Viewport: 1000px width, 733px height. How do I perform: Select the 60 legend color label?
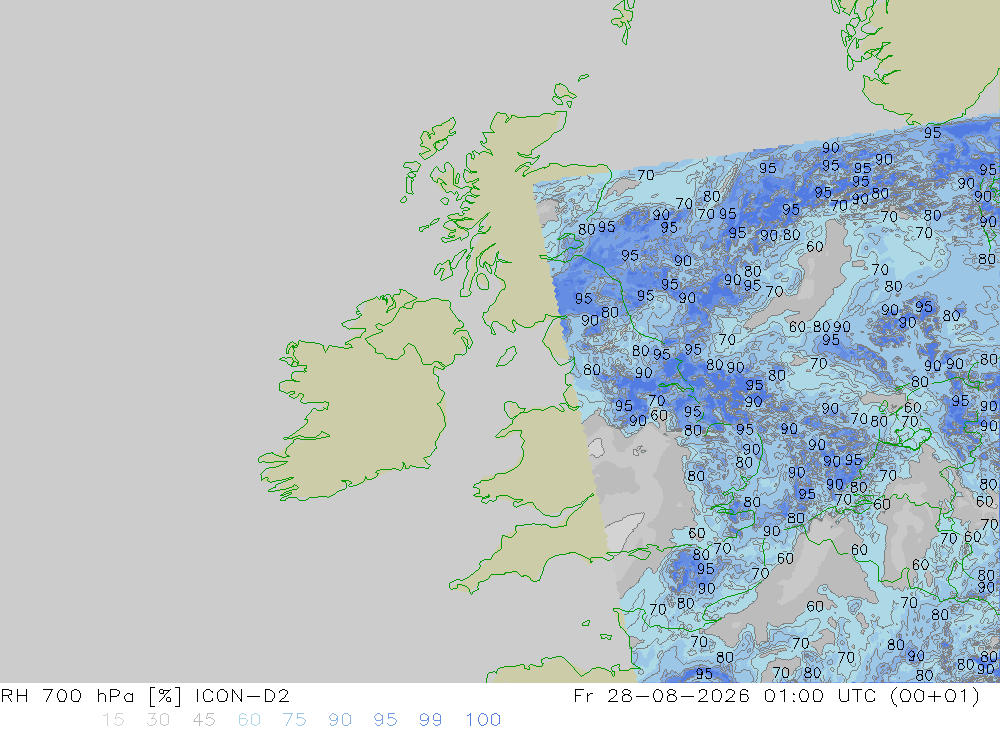coord(249,720)
